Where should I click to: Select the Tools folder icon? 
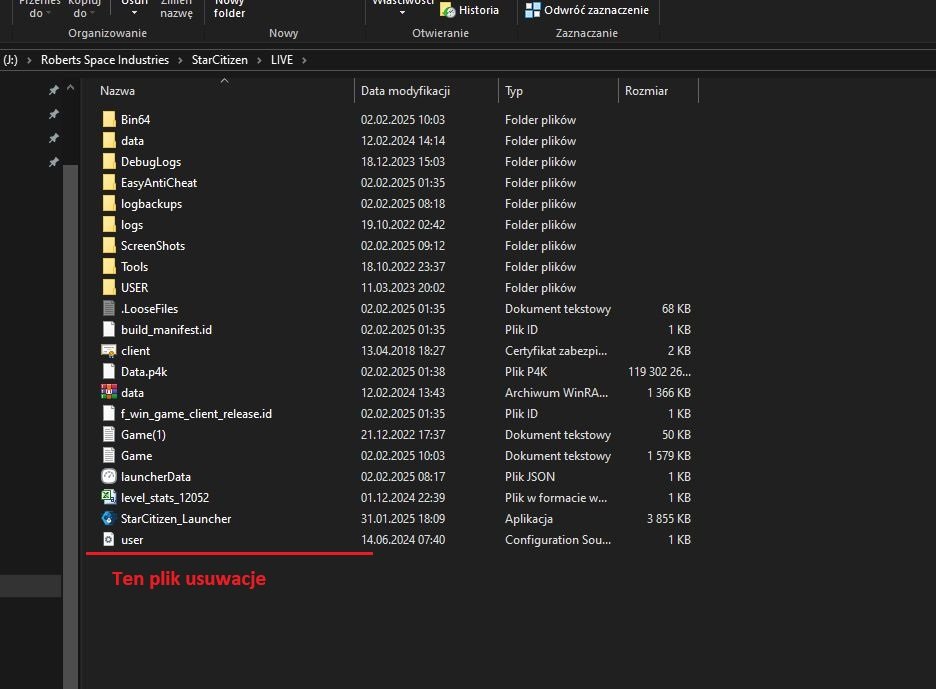coord(109,266)
